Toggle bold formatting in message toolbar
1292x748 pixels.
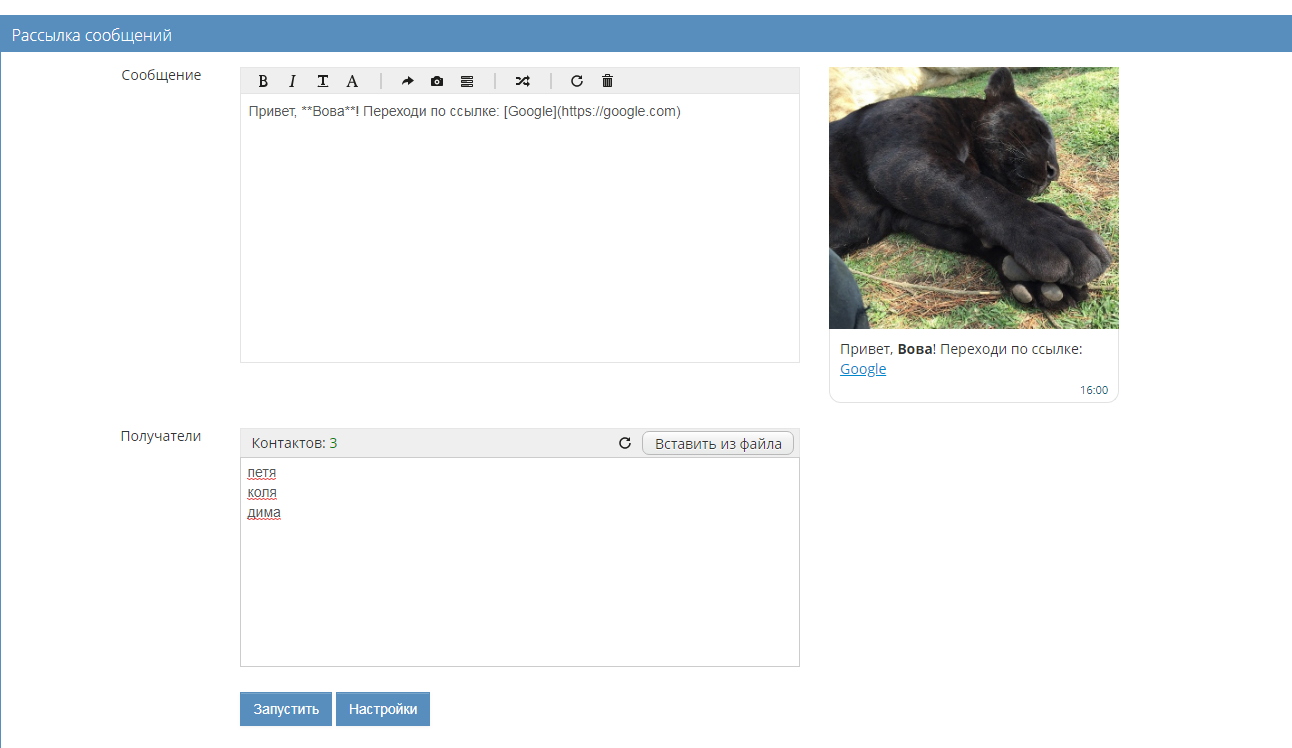(x=264, y=81)
